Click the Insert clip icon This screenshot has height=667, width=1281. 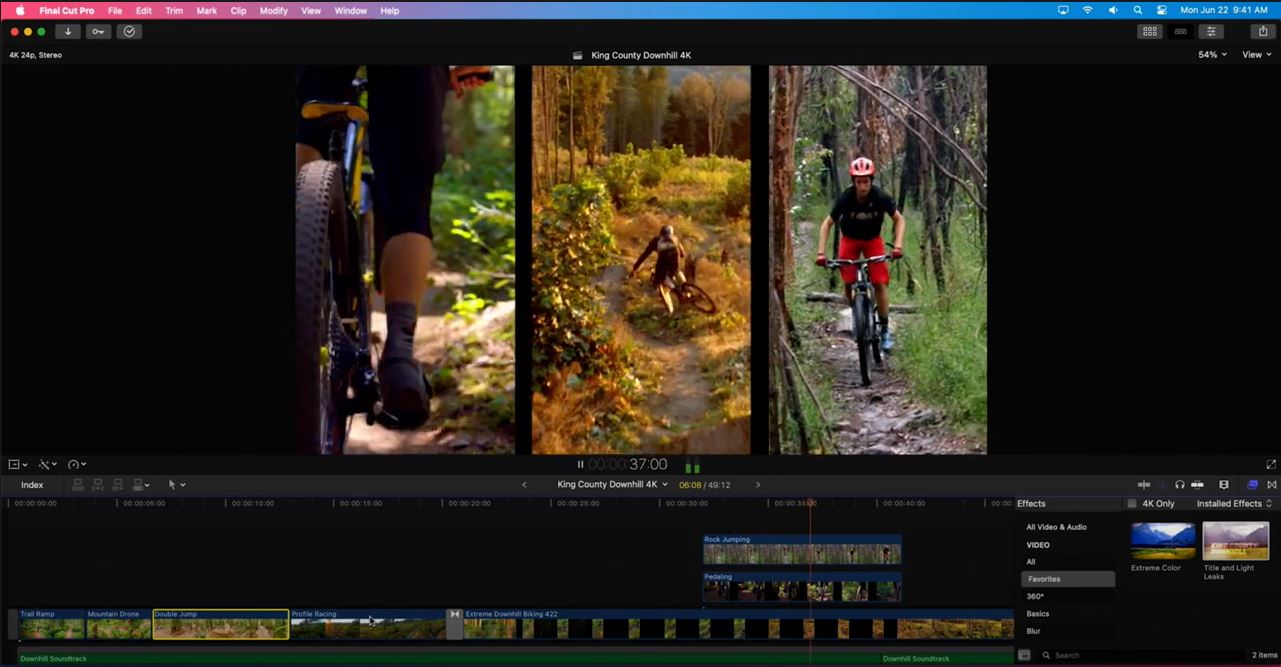pyautogui.click(x=98, y=485)
